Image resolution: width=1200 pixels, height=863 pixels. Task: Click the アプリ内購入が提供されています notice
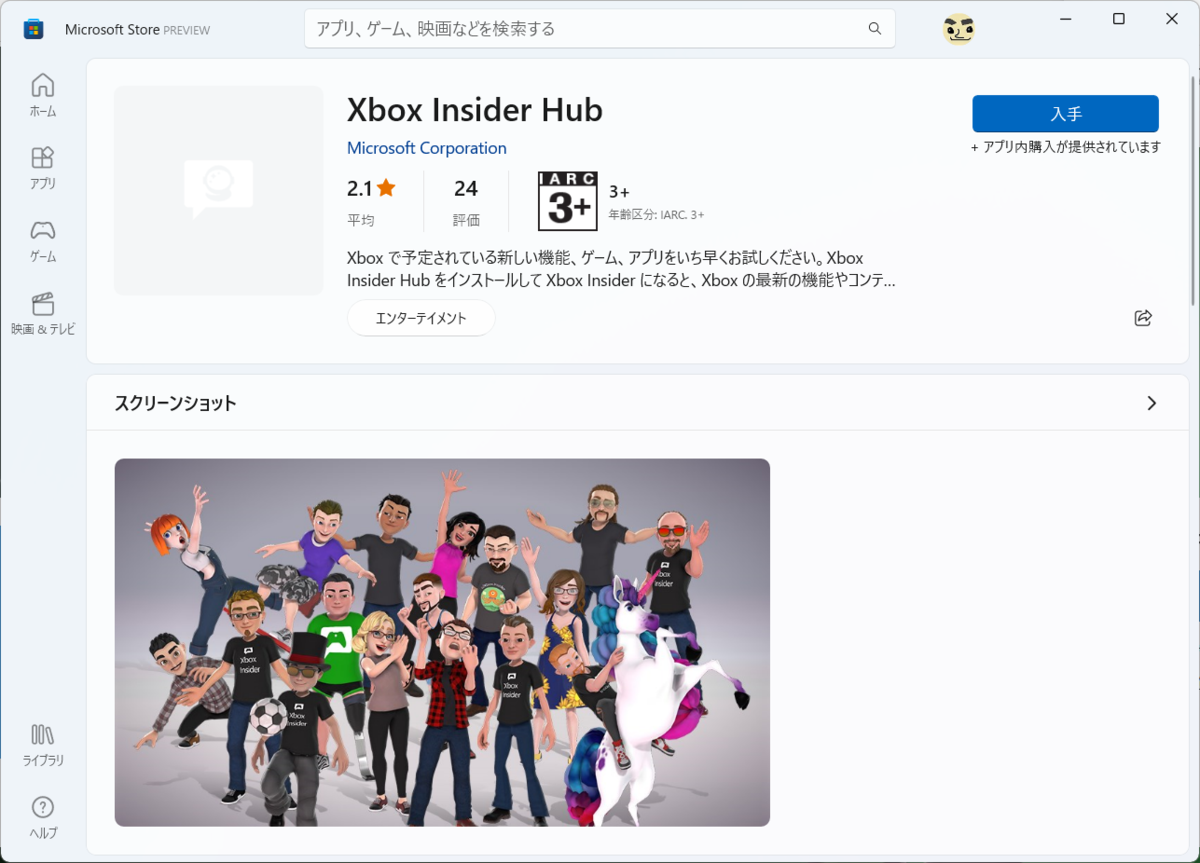click(x=1066, y=147)
